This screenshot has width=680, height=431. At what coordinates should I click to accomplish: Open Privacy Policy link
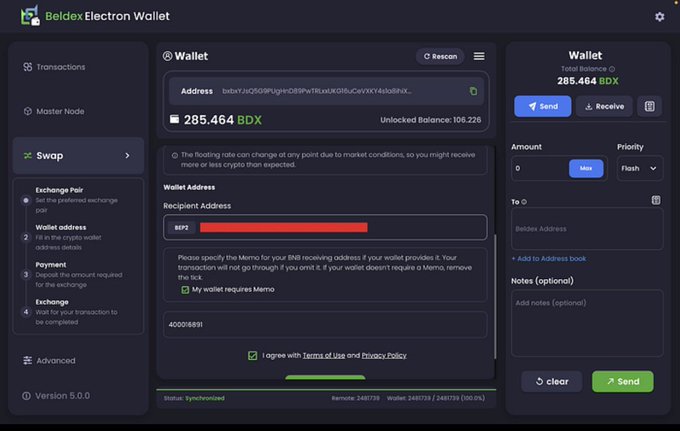384,356
